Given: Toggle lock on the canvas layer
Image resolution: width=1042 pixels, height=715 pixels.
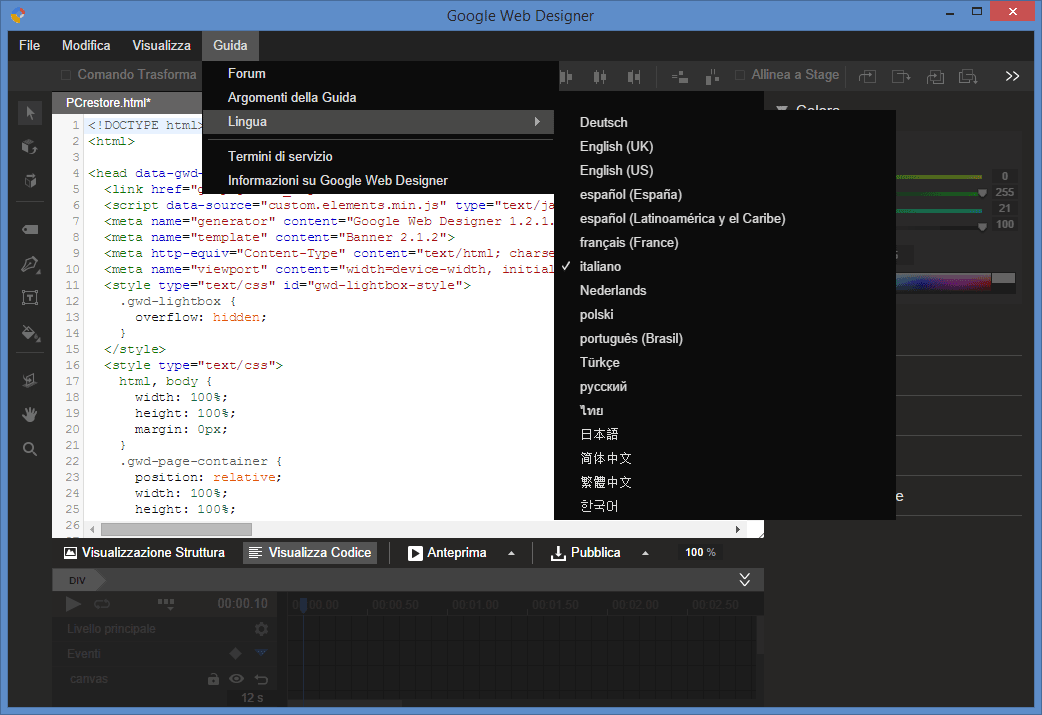Looking at the screenshot, I should tap(213, 679).
